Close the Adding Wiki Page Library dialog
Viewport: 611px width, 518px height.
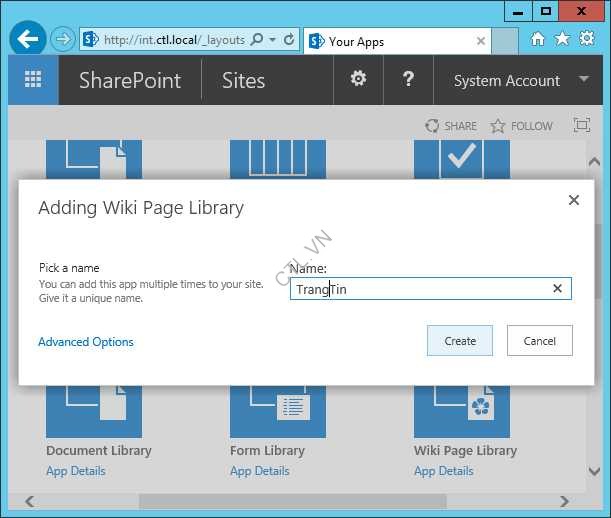pyautogui.click(x=574, y=201)
